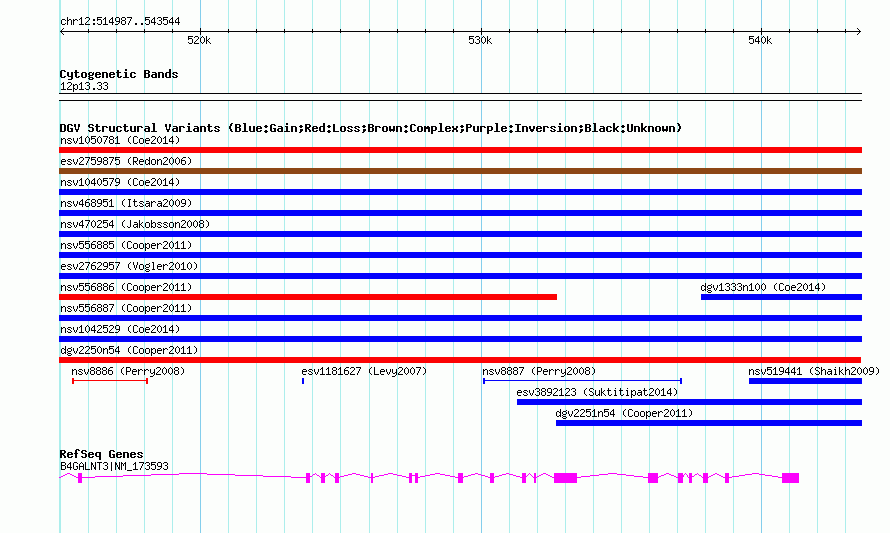The height and width of the screenshot is (533, 890).
Task: Select variant nsv1050781 (Coe2014) label
Action: [x=120, y=140]
